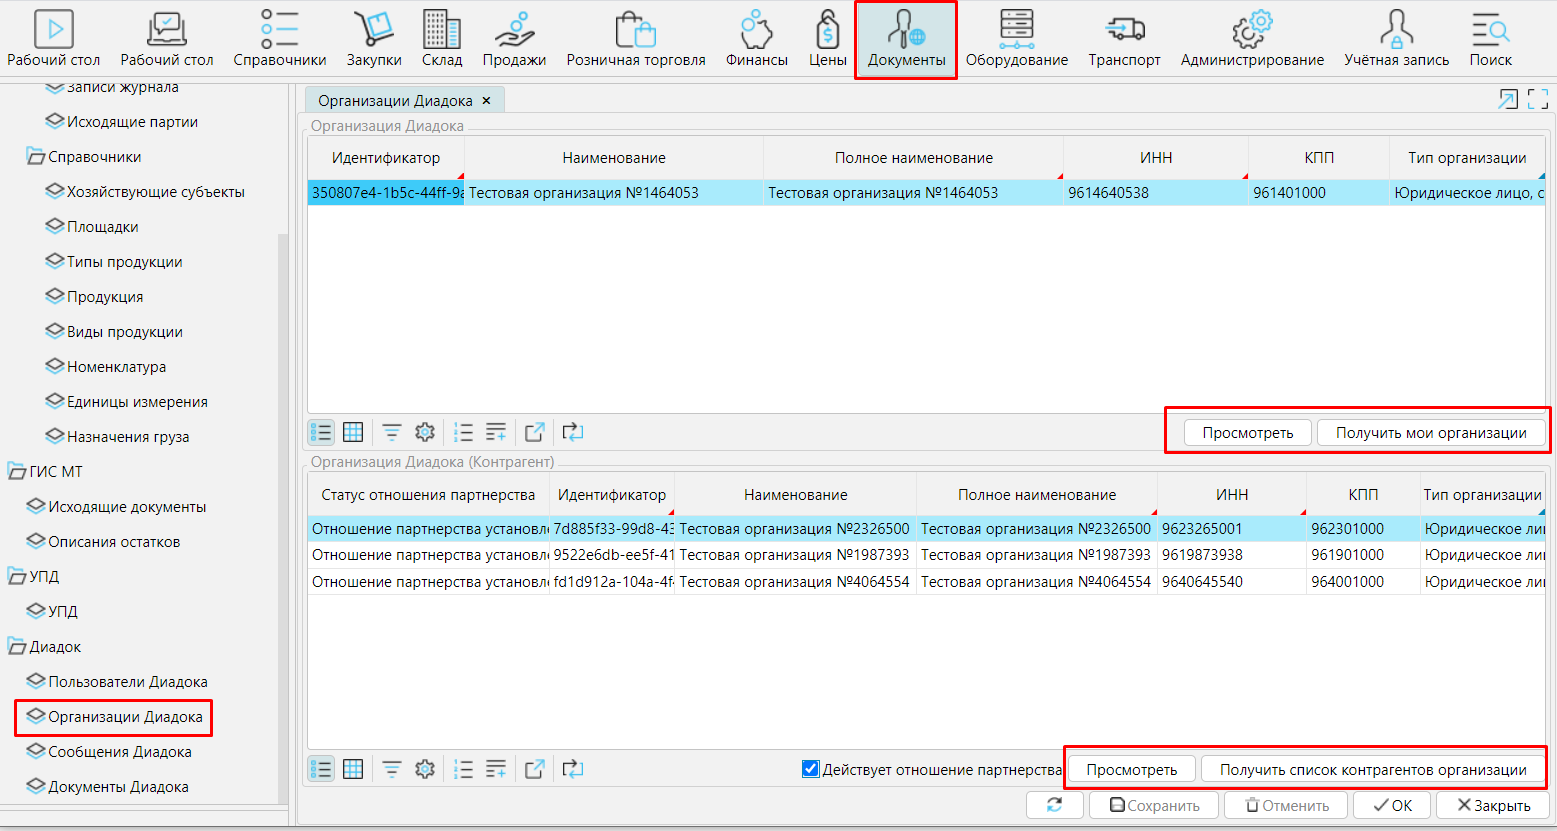Collapse the Диадок folder in sidebar

click(17, 647)
